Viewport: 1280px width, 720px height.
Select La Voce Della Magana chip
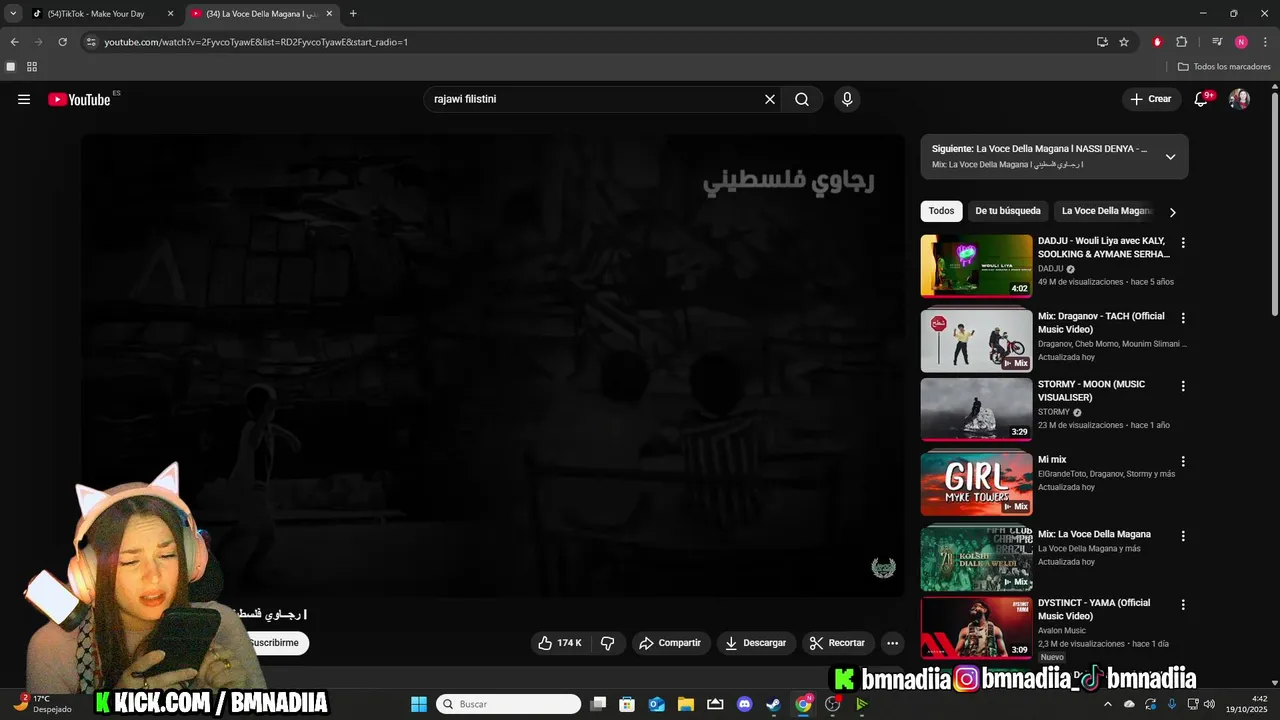(1106, 211)
